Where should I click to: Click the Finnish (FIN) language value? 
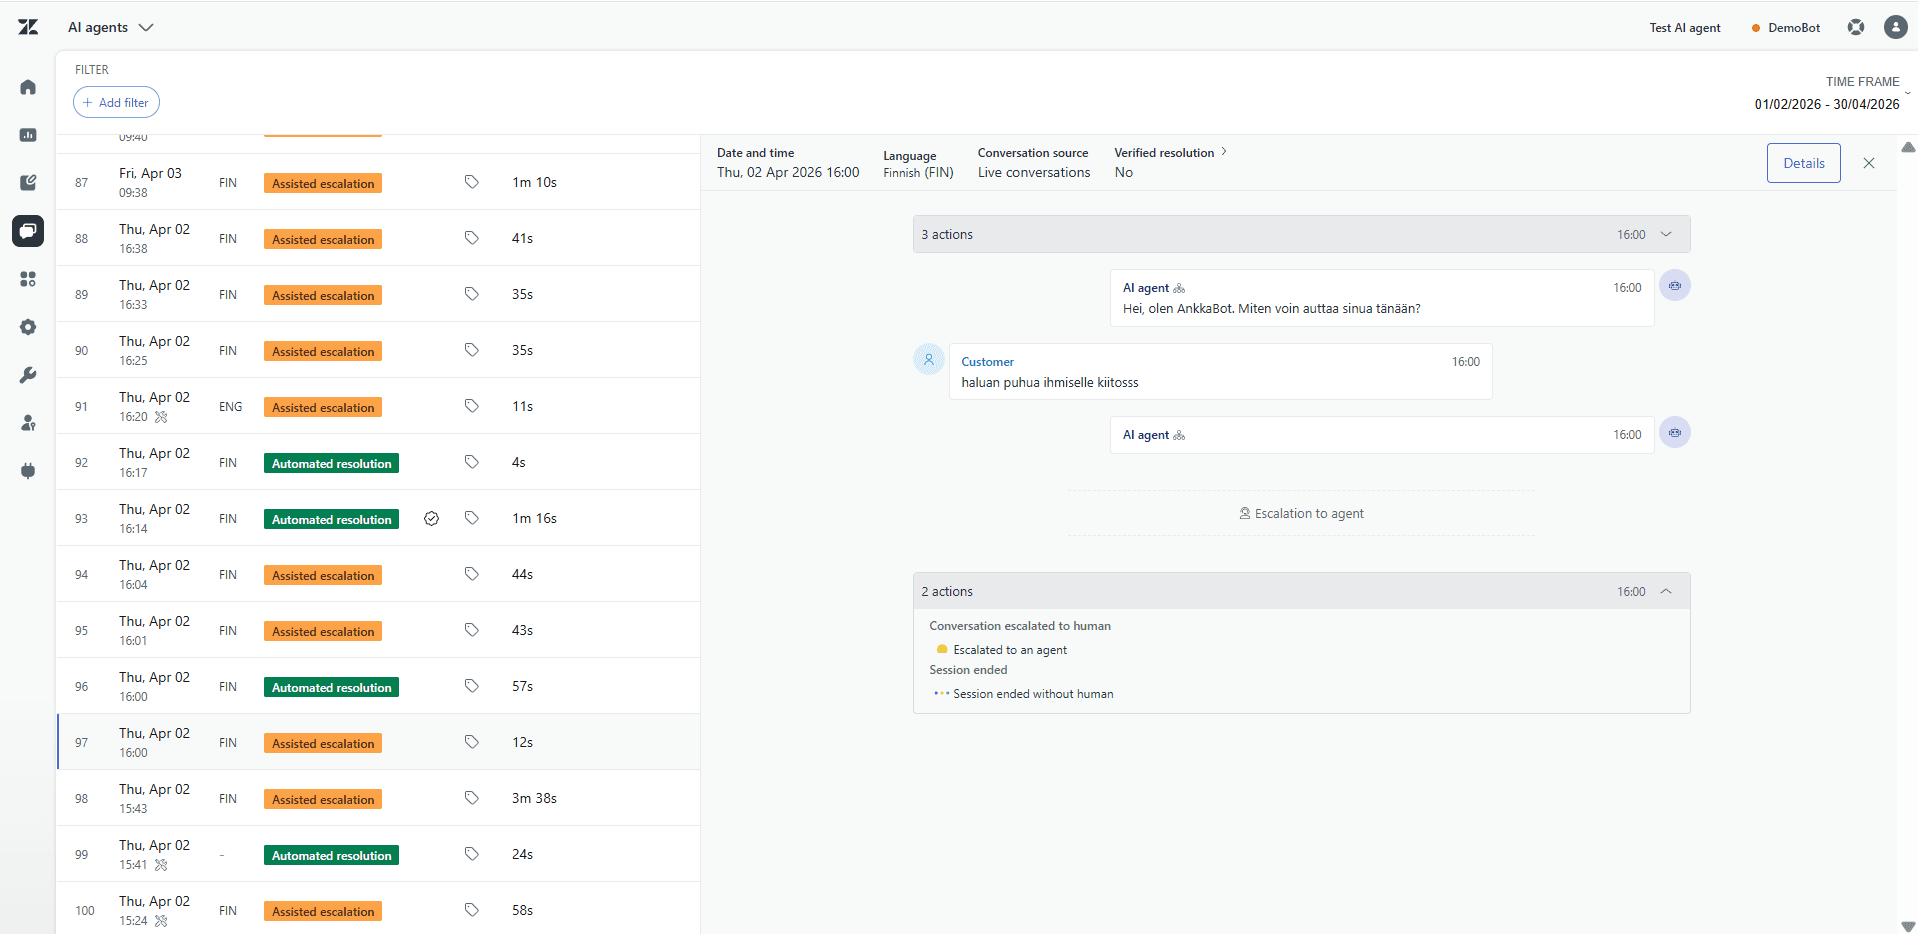(x=918, y=172)
